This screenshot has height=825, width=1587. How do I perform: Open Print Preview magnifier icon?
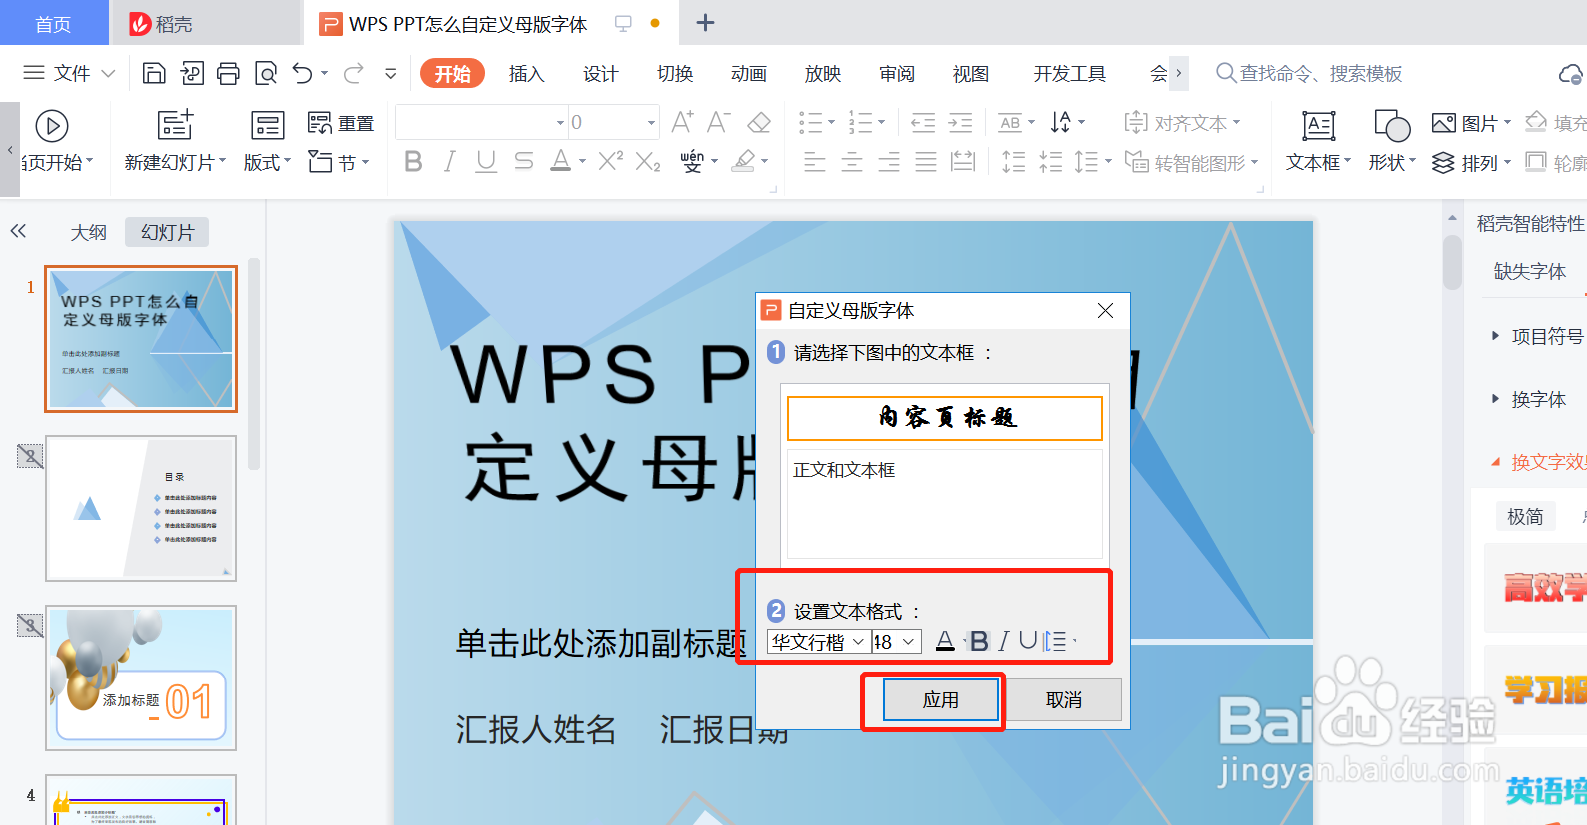pos(266,73)
